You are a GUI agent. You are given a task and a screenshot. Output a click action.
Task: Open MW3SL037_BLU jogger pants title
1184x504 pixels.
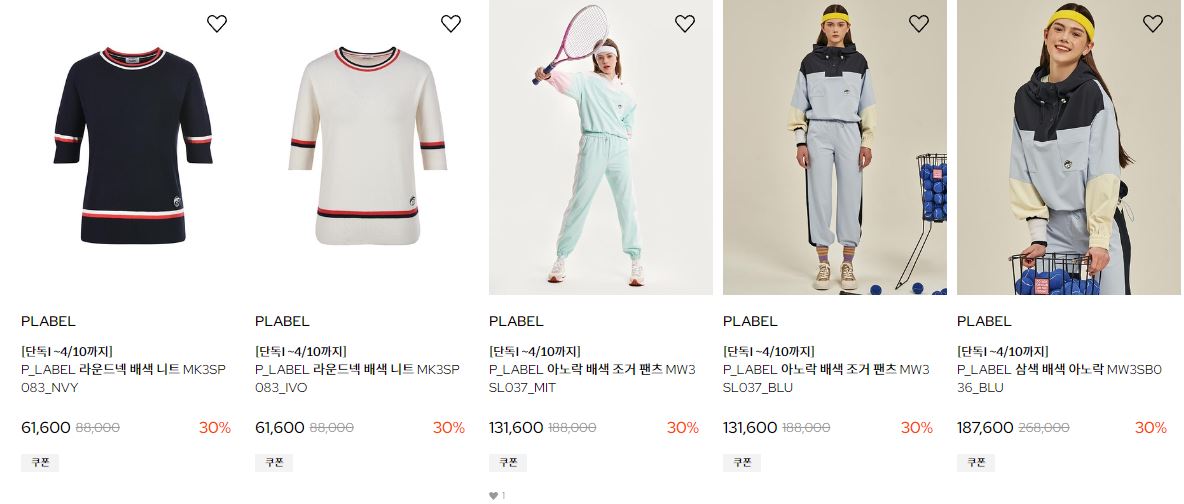pyautogui.click(x=827, y=379)
